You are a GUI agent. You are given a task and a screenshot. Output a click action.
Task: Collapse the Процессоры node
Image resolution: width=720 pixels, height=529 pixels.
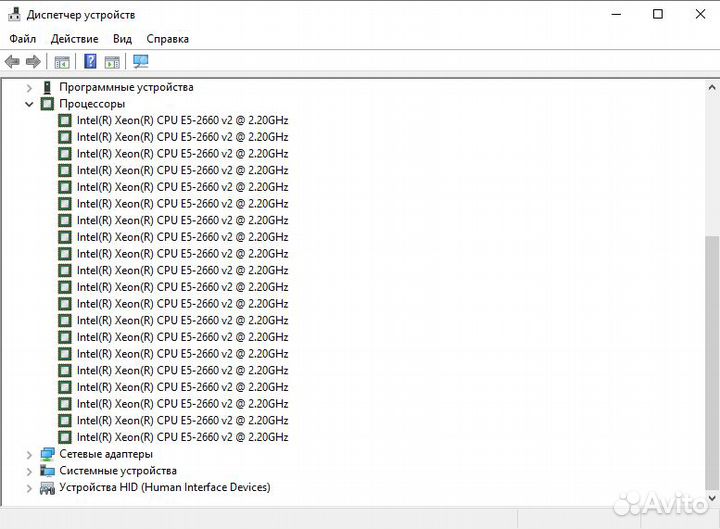(x=29, y=104)
